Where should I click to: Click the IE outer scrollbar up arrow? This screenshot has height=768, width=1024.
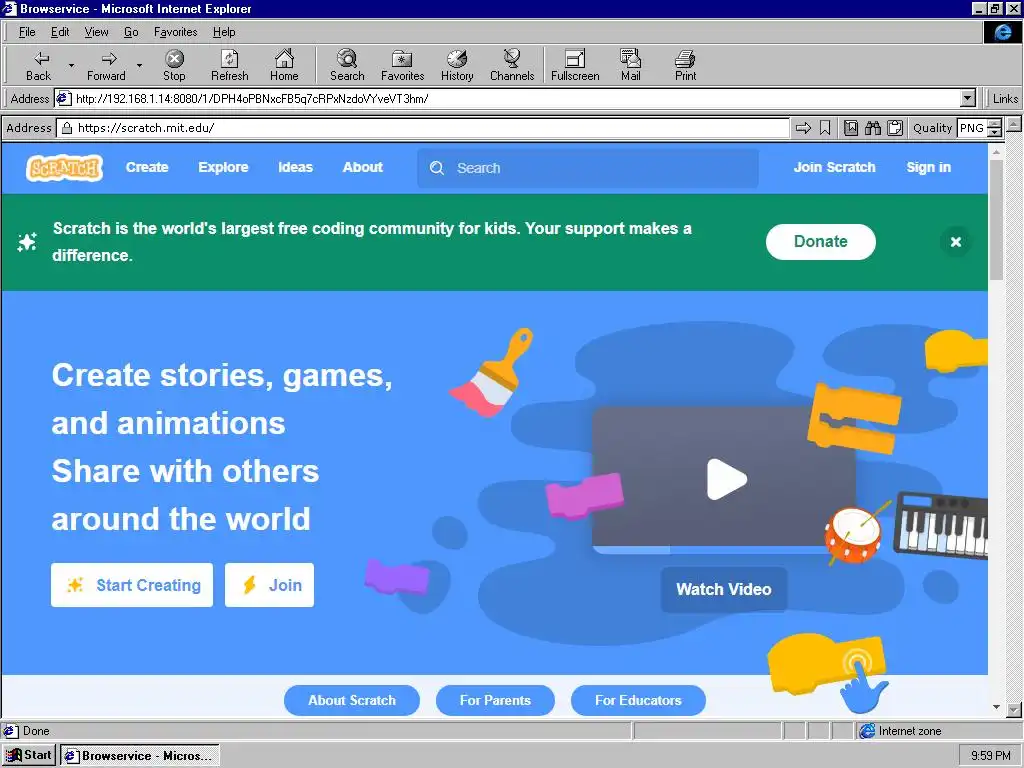coord(1014,123)
